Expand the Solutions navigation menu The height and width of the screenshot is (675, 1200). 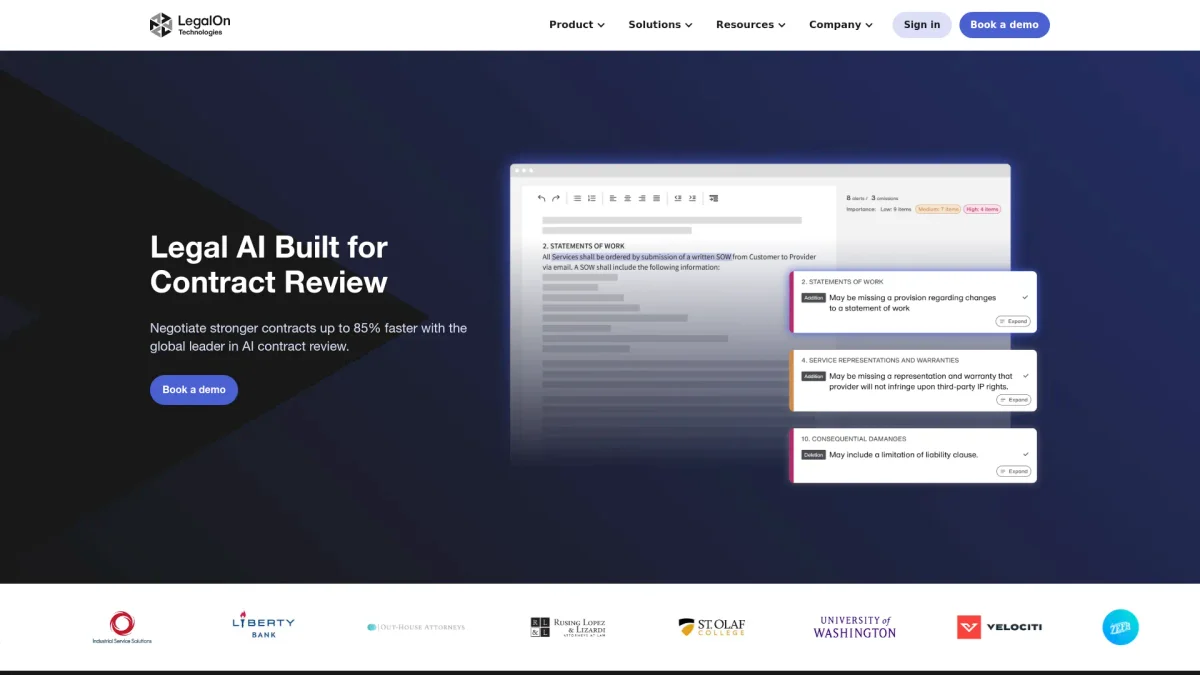660,25
